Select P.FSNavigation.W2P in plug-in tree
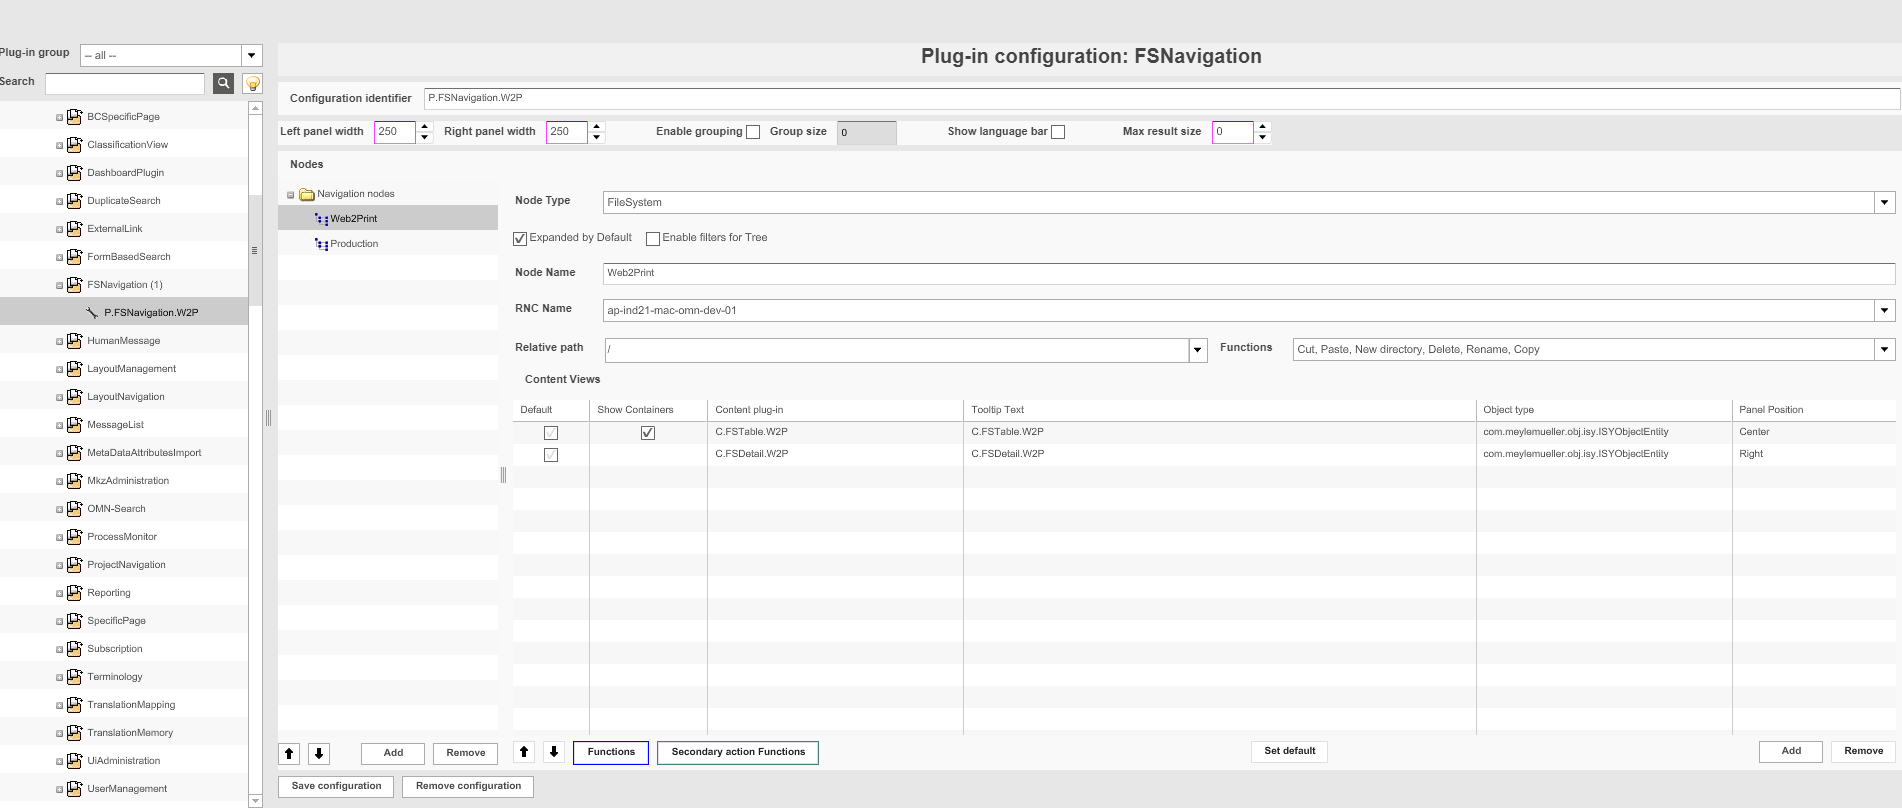 tap(151, 313)
